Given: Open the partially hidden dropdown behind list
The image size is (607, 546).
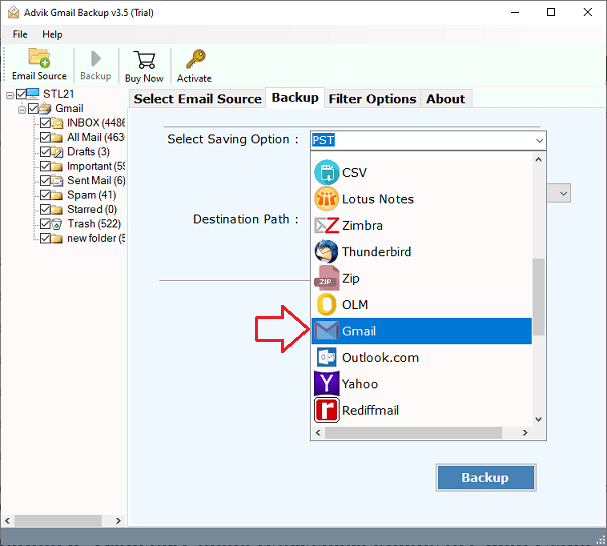Looking at the screenshot, I should pos(559,193).
